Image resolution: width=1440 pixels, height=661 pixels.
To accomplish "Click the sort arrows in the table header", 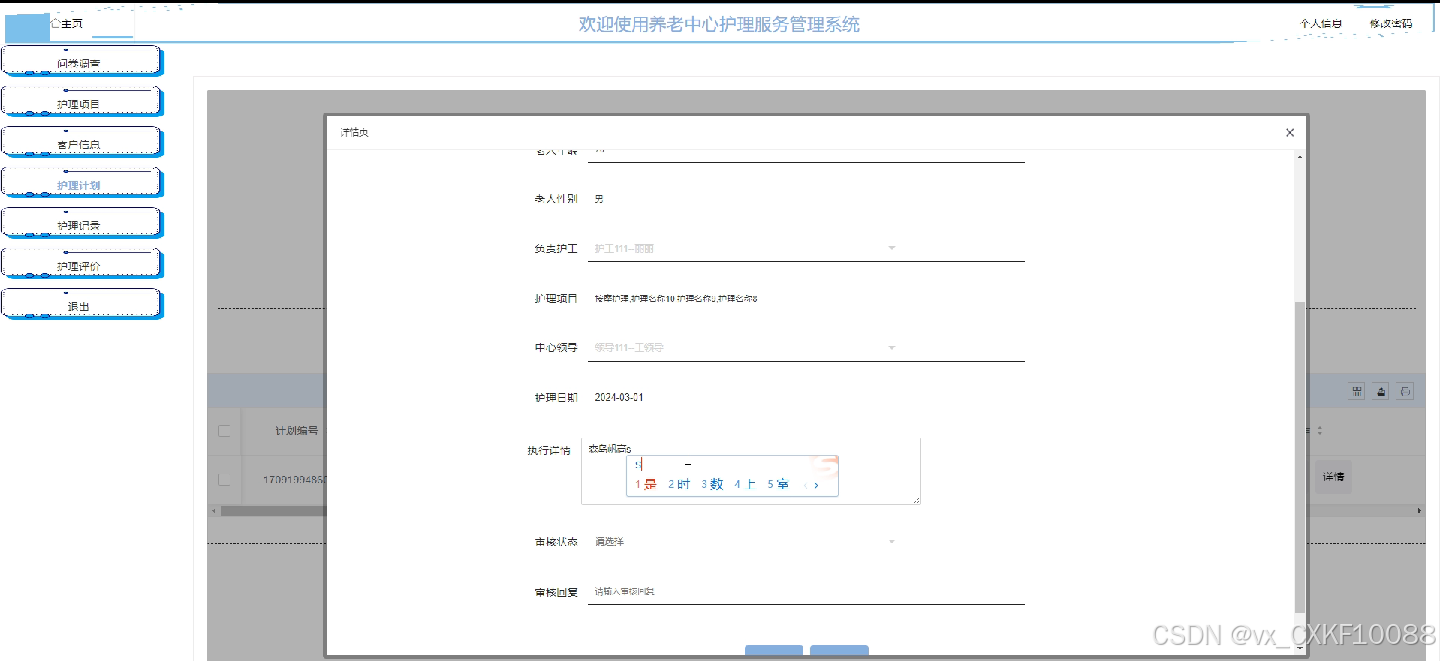I will pos(1318,431).
